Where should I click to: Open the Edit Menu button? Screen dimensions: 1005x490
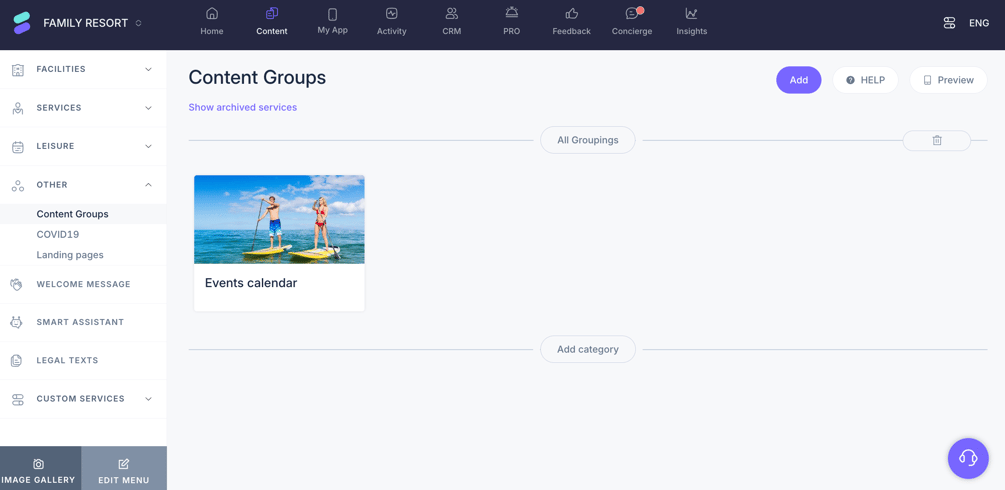click(124, 468)
